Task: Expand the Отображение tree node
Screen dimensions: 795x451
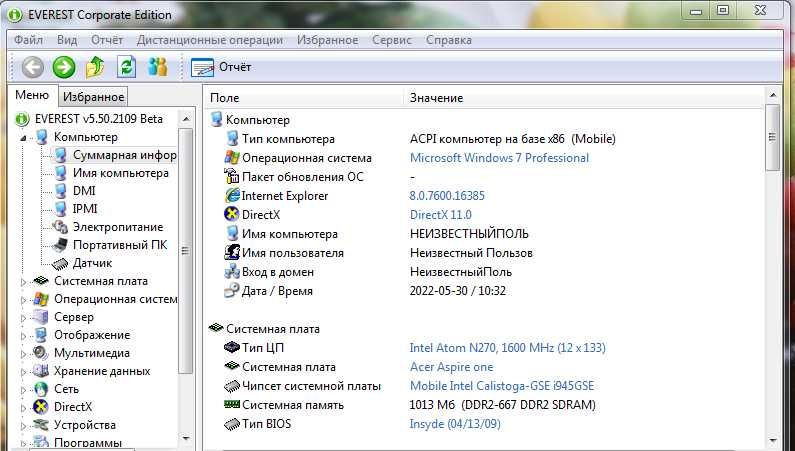Action: (23, 336)
